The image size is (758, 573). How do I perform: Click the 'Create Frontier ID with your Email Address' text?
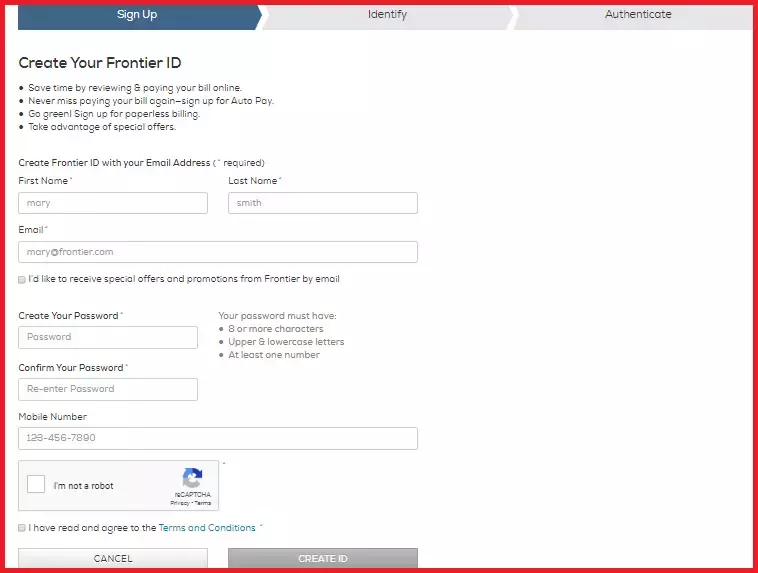(x=114, y=163)
